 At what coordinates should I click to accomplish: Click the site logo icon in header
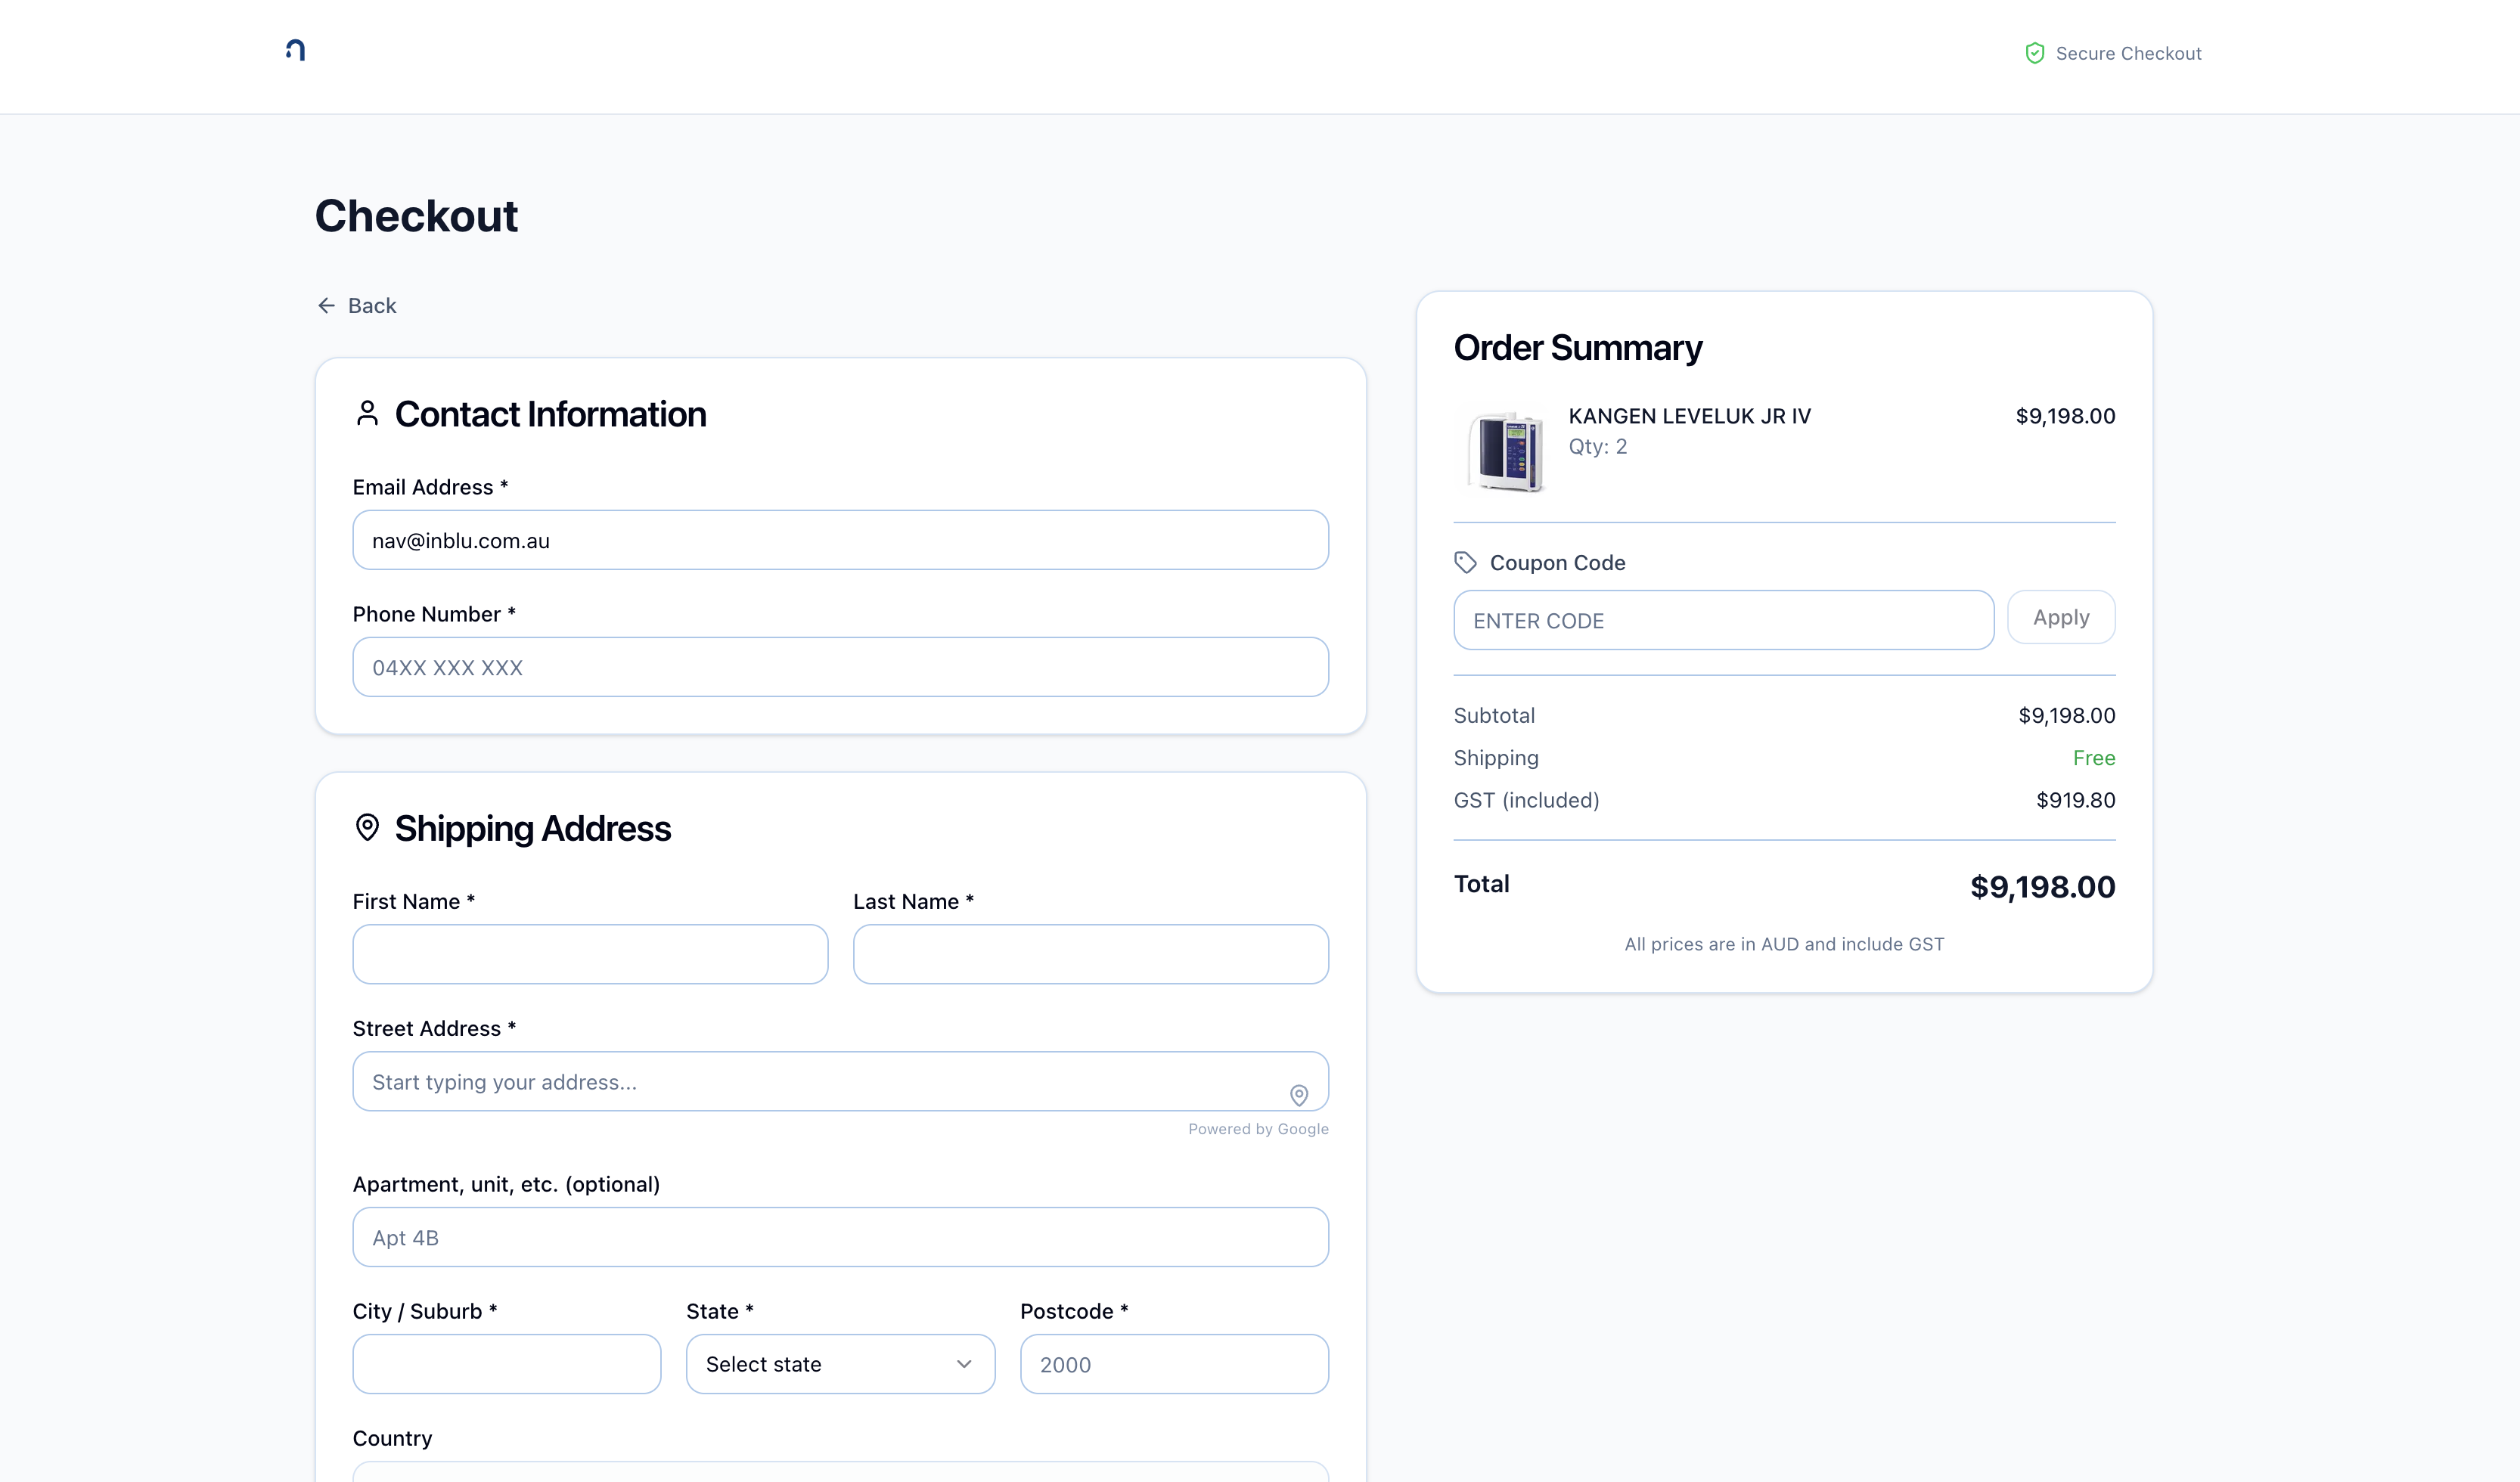coord(295,50)
